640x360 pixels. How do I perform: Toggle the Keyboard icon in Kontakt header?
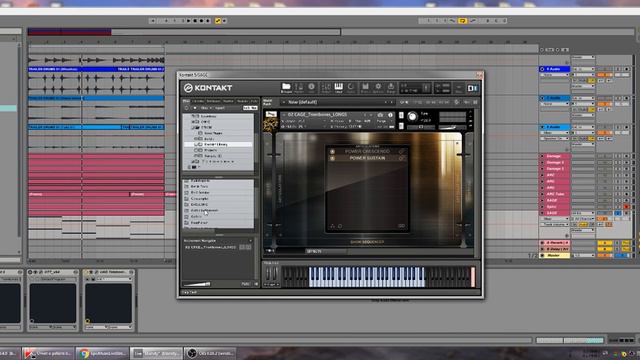click(x=338, y=88)
